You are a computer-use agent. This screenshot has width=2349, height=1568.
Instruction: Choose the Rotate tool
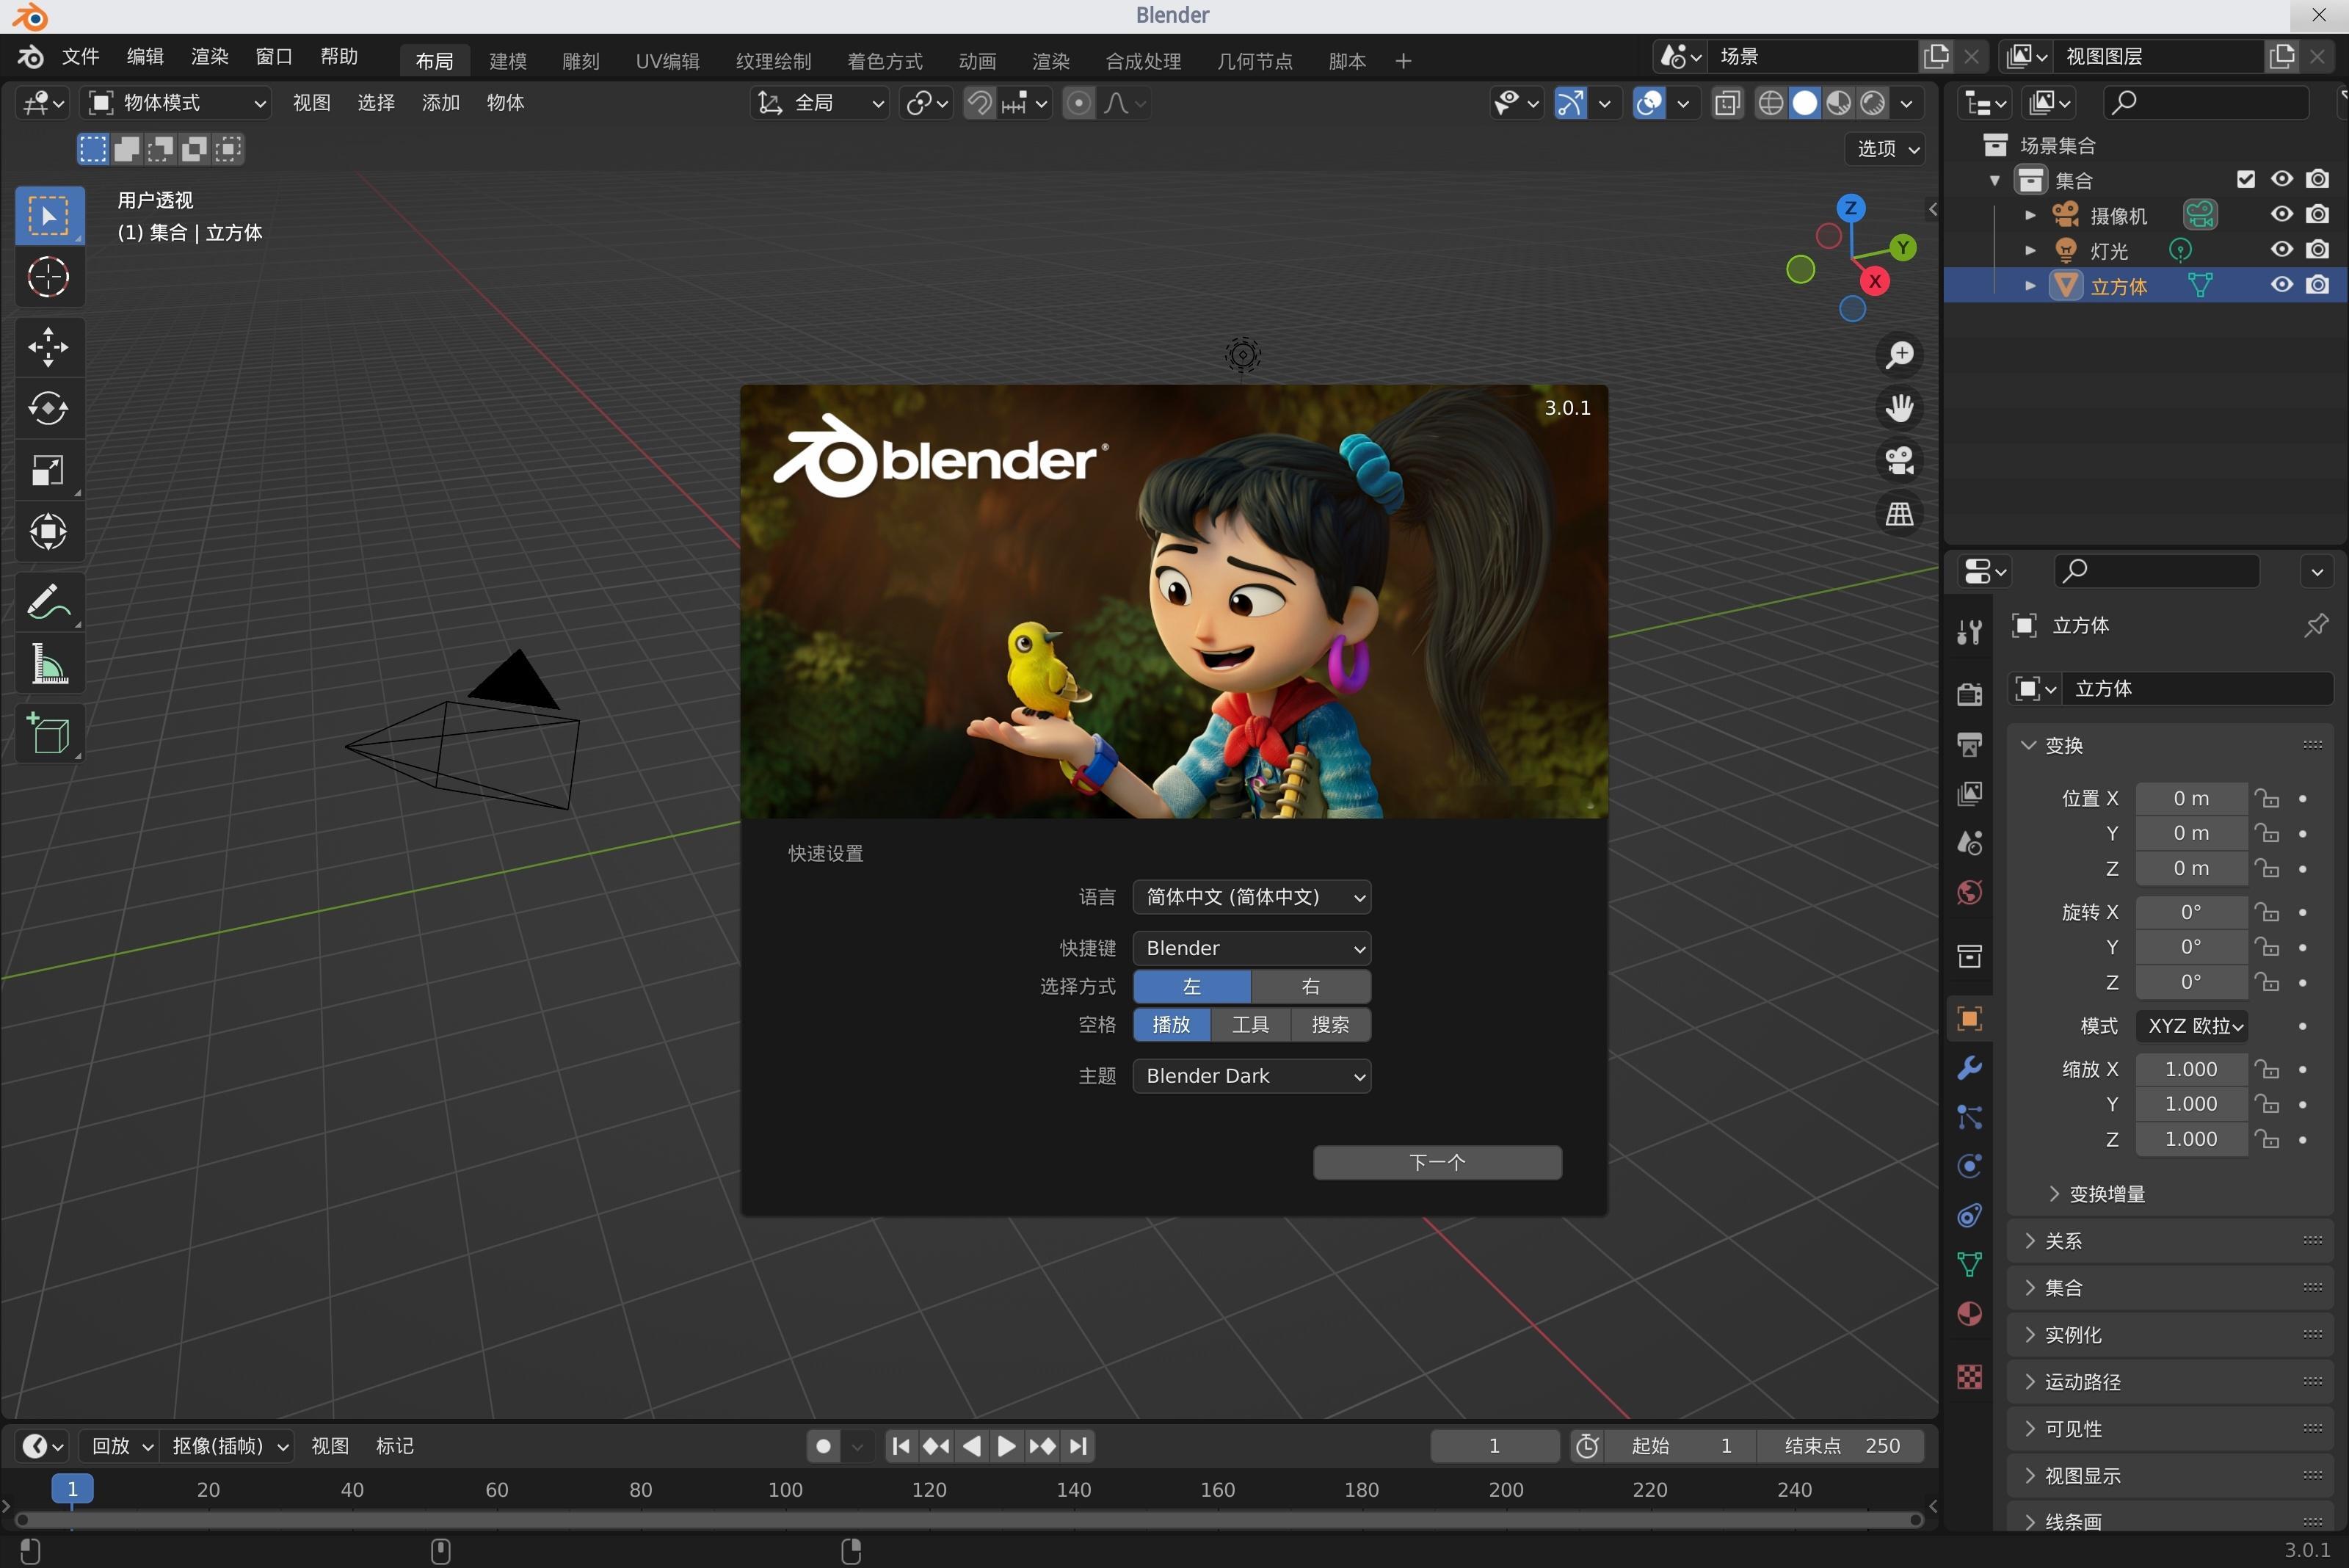(49, 408)
